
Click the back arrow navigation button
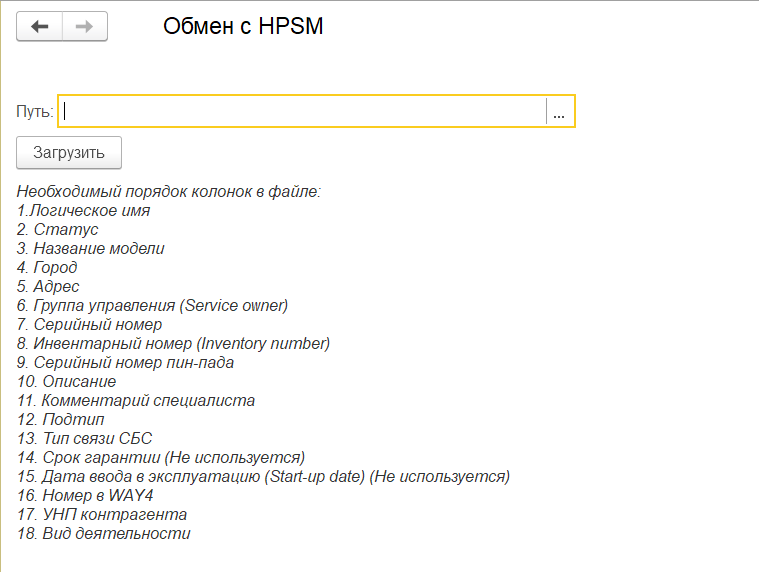click(x=40, y=27)
